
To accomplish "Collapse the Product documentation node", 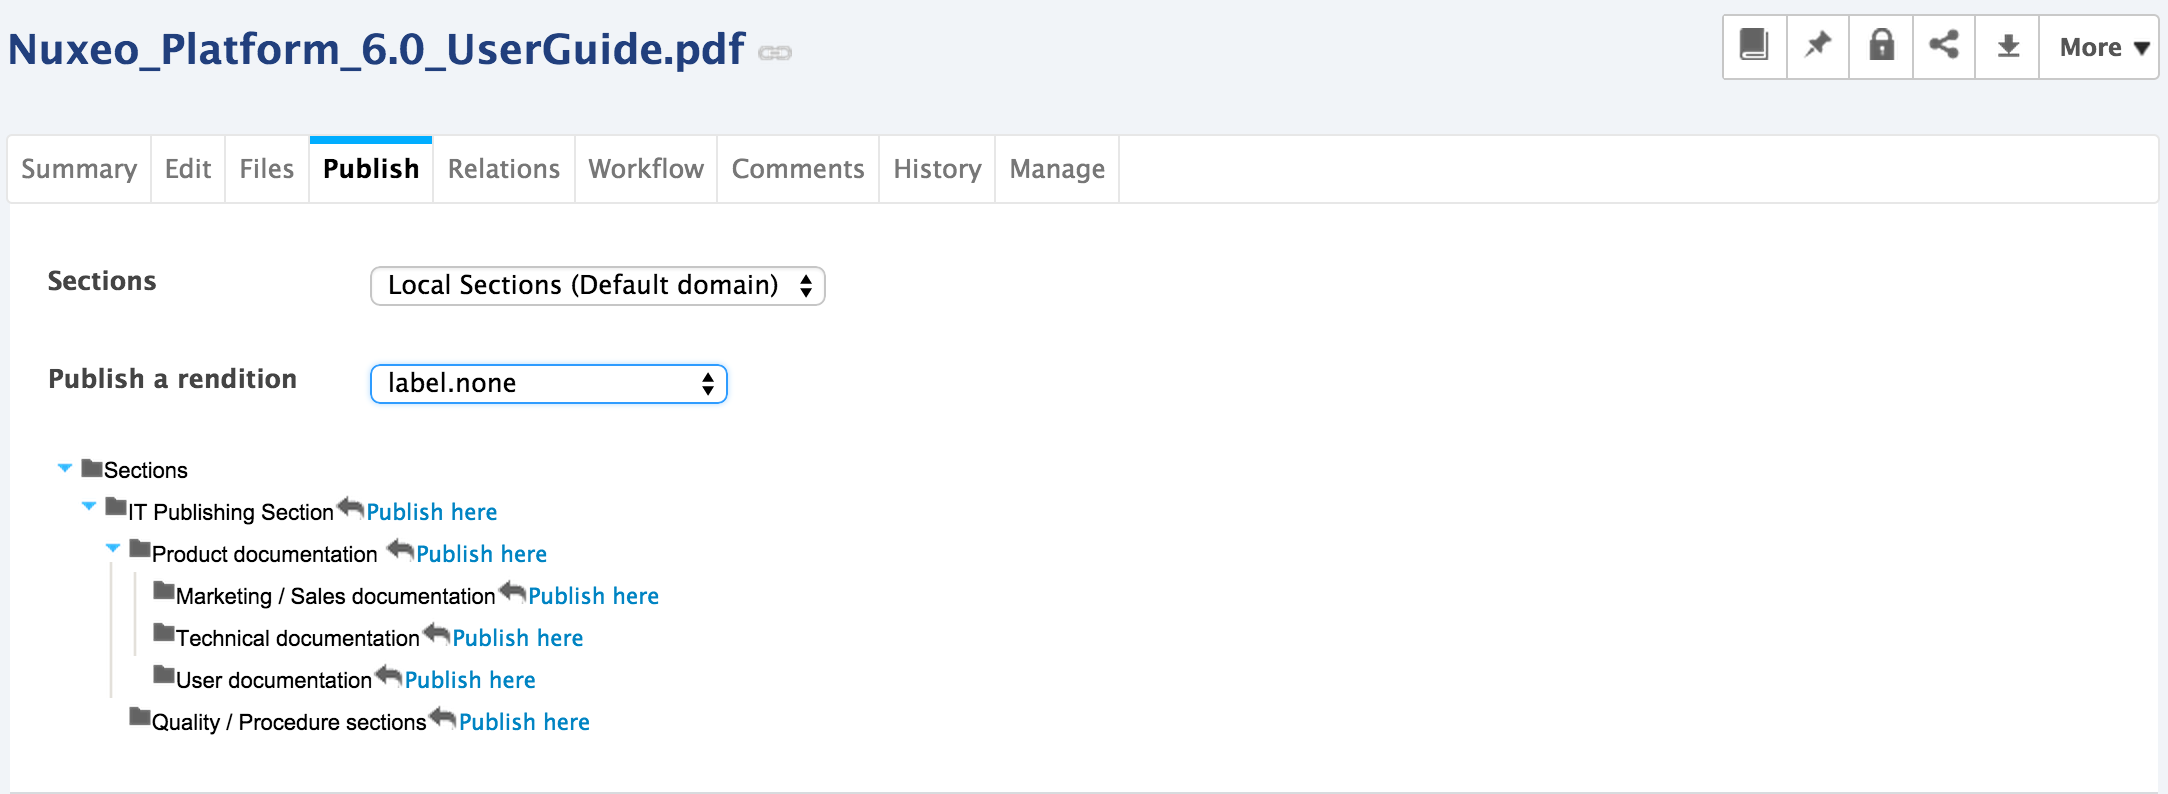I will [113, 548].
